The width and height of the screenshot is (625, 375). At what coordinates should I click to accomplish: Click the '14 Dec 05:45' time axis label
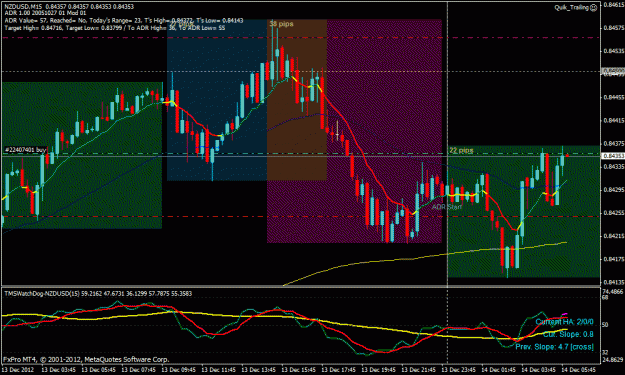579,369
